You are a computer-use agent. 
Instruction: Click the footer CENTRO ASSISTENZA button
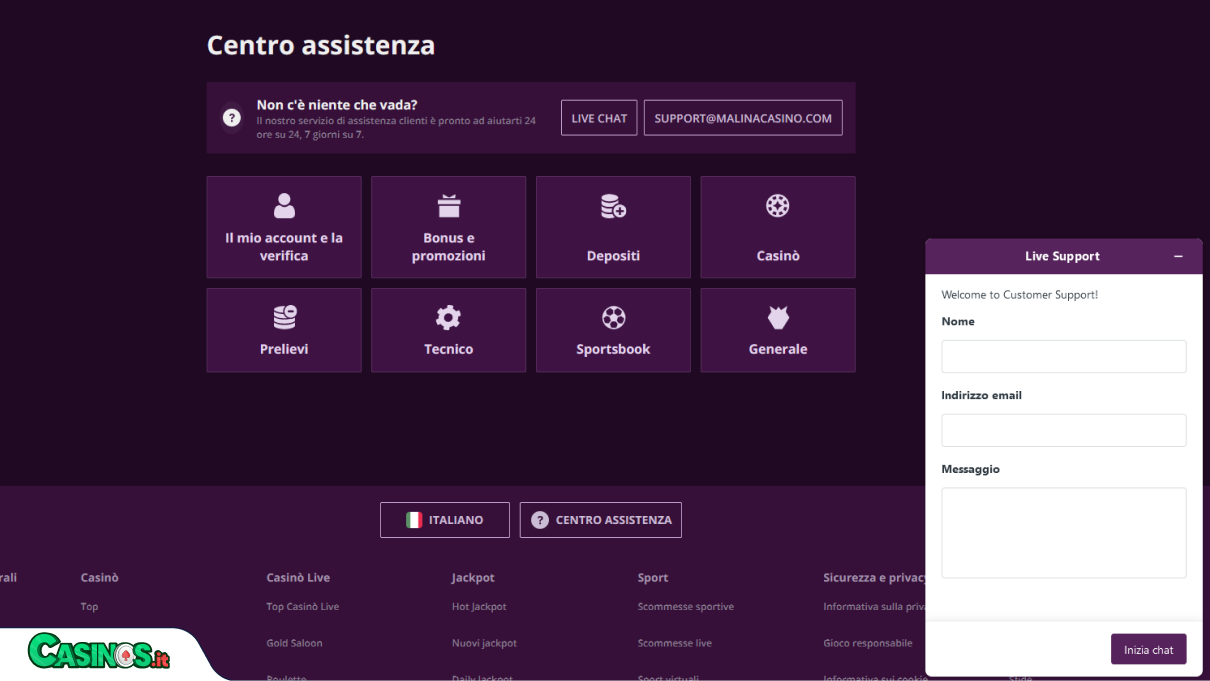601,520
